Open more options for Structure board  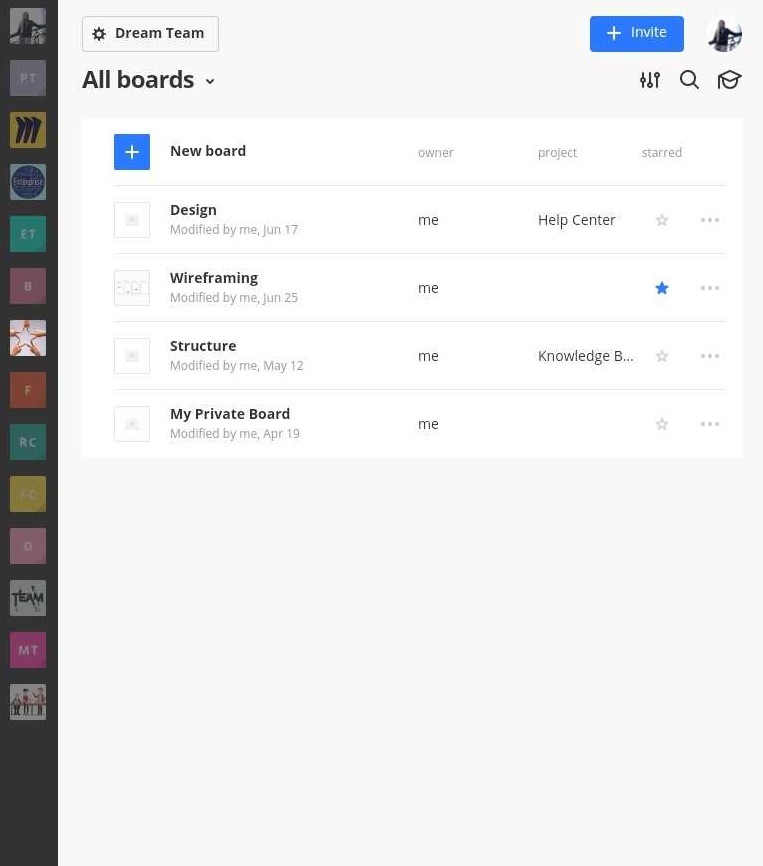coord(710,356)
